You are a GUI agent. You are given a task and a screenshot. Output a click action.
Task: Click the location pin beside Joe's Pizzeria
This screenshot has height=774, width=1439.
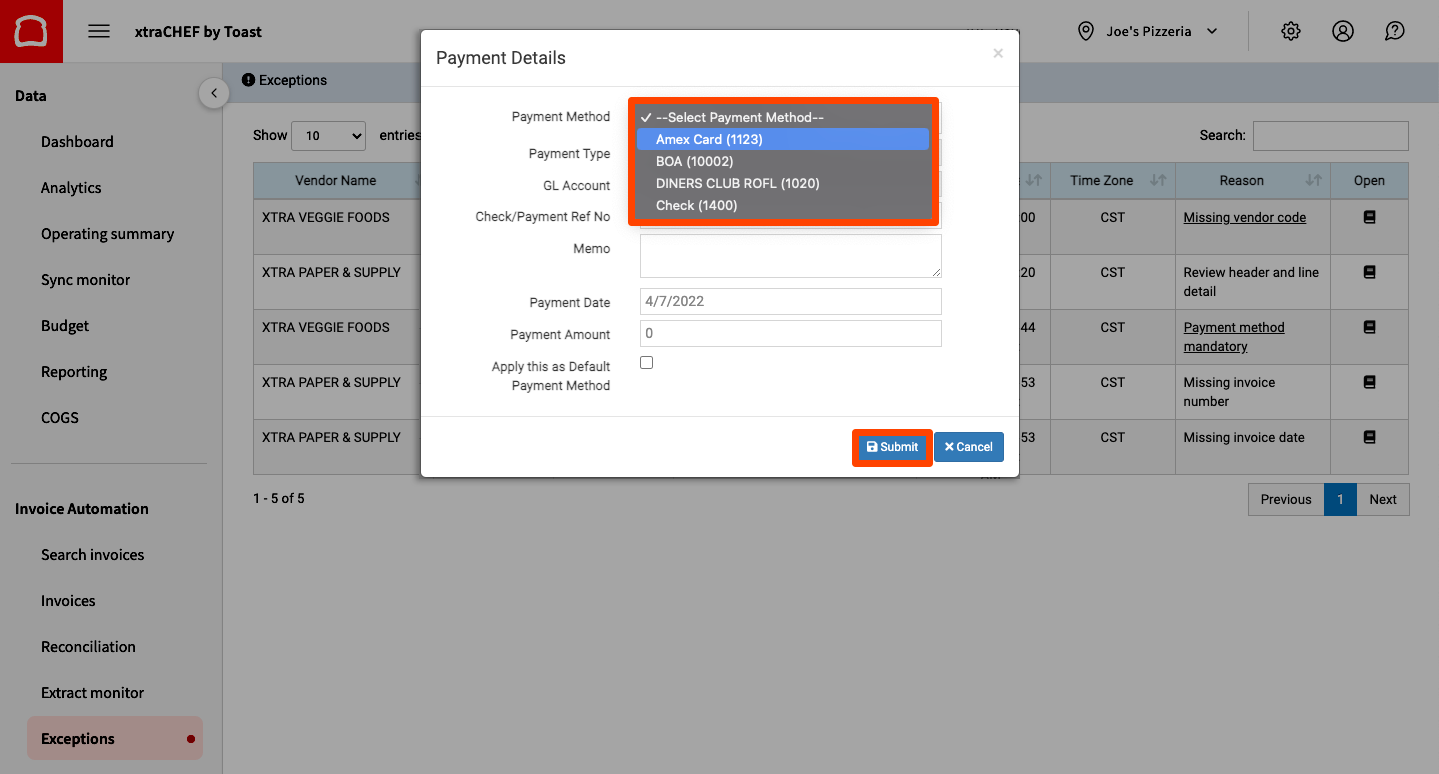(x=1085, y=31)
